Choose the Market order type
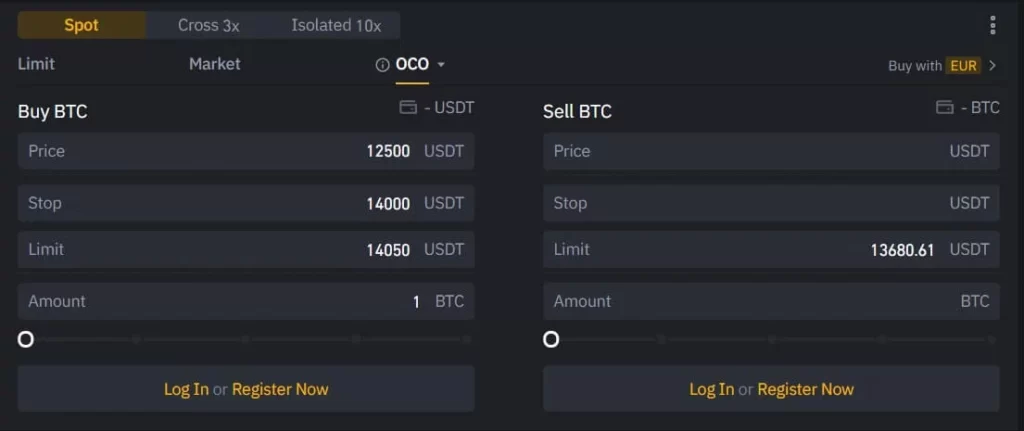This screenshot has height=431, width=1024. 214,64
